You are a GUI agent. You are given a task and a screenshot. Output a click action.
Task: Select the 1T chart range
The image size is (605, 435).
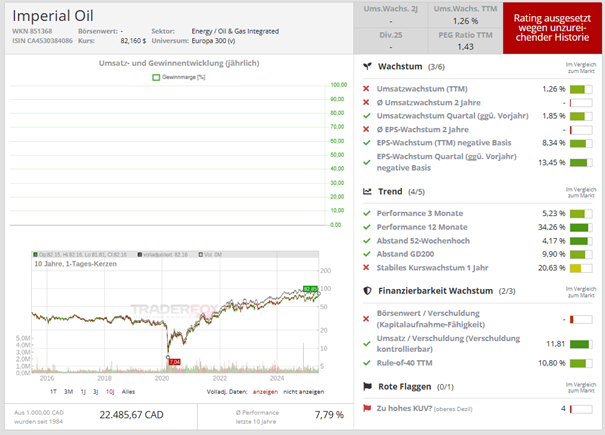(x=53, y=392)
